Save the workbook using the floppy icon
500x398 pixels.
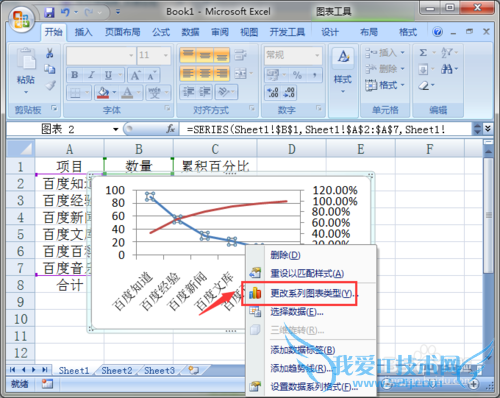(x=49, y=12)
